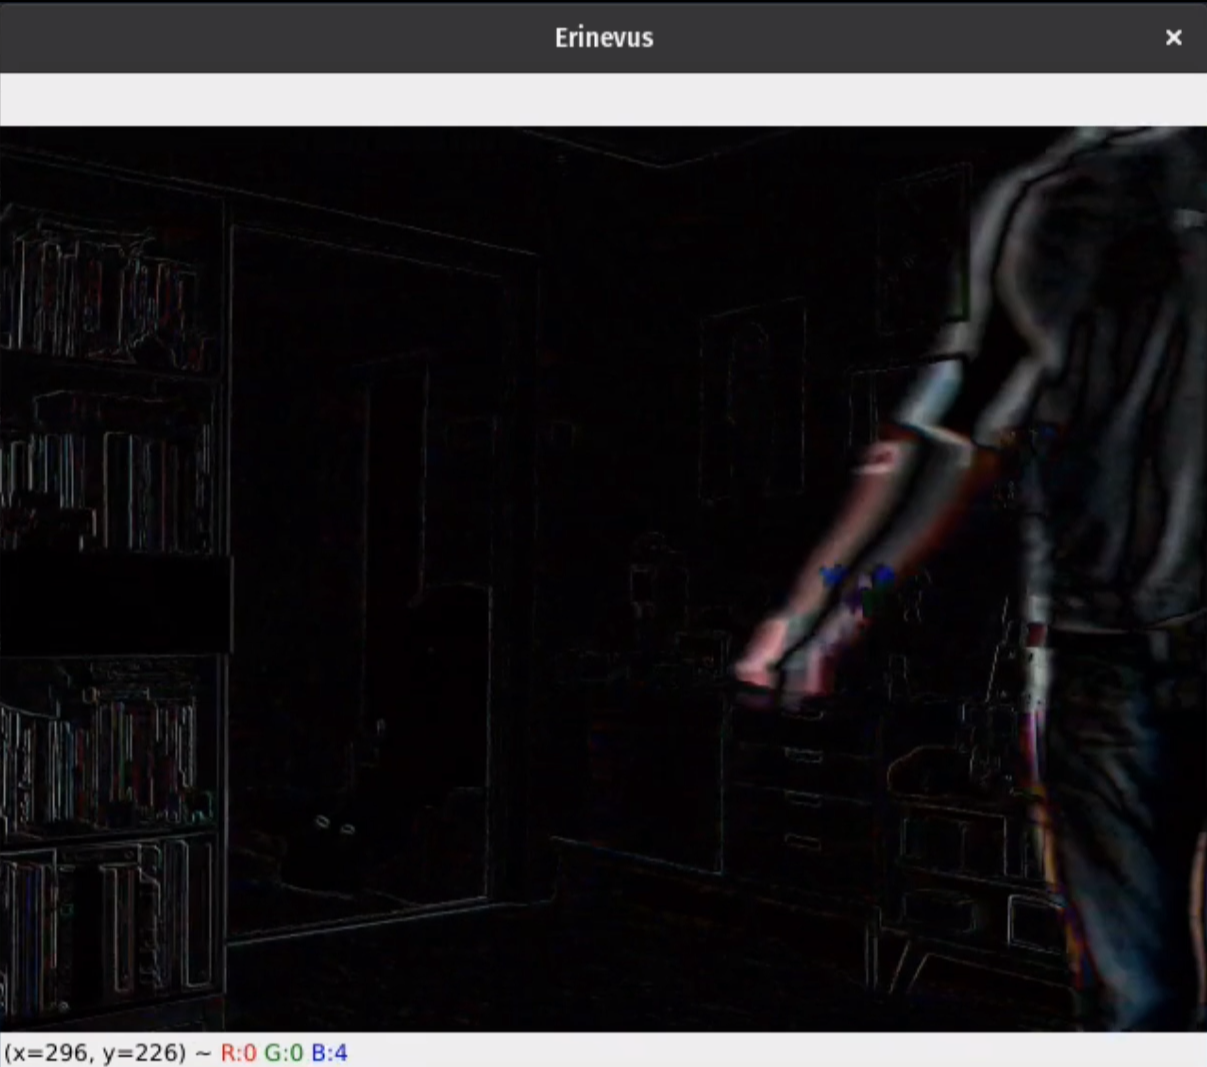Close the Erinevus window
The height and width of the screenshot is (1067, 1207).
click(1173, 37)
